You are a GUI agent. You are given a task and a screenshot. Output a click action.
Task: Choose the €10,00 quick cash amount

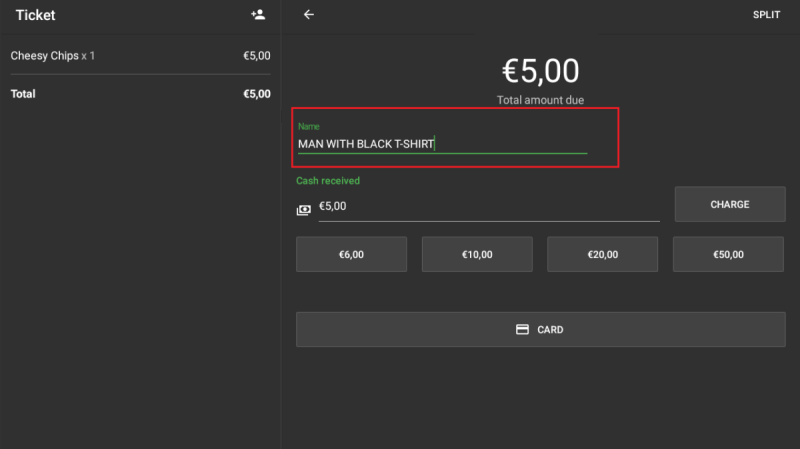pyautogui.click(x=477, y=254)
